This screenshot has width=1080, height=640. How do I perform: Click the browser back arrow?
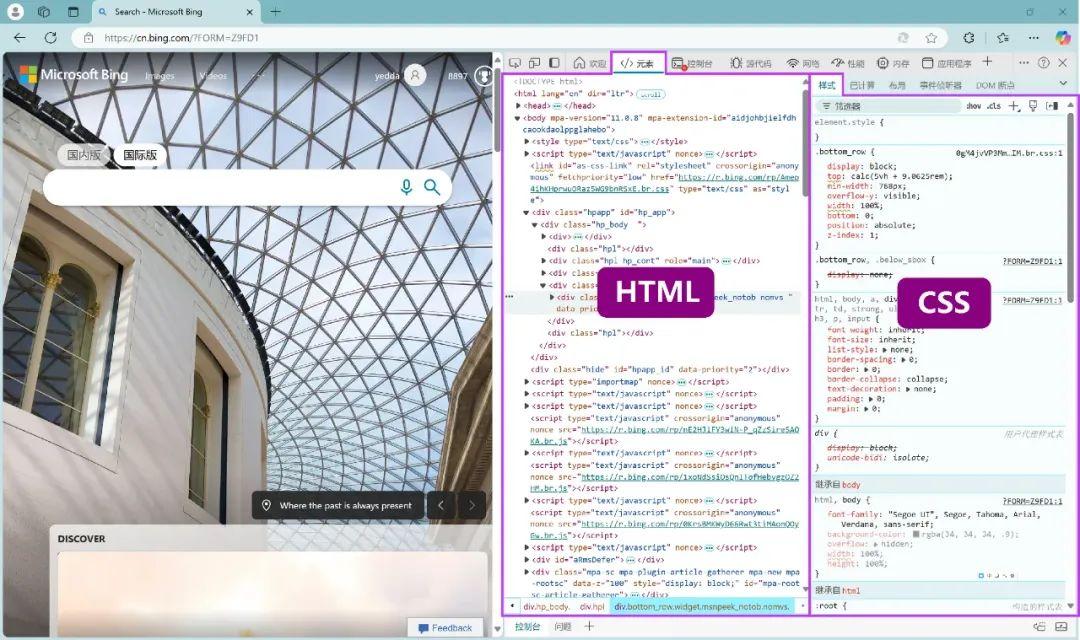[20, 38]
